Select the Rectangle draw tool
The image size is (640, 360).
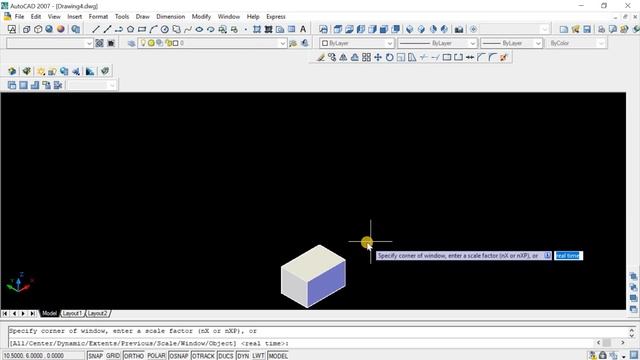(142, 29)
